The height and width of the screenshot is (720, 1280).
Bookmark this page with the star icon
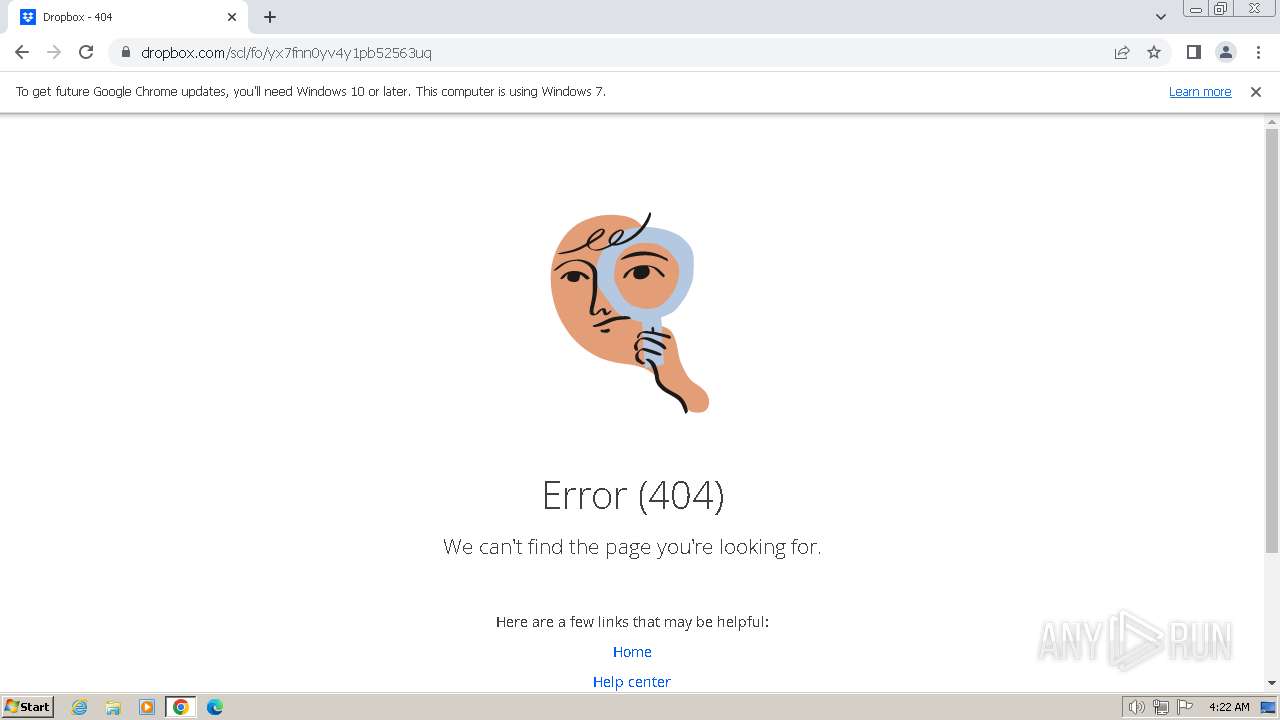[x=1154, y=52]
